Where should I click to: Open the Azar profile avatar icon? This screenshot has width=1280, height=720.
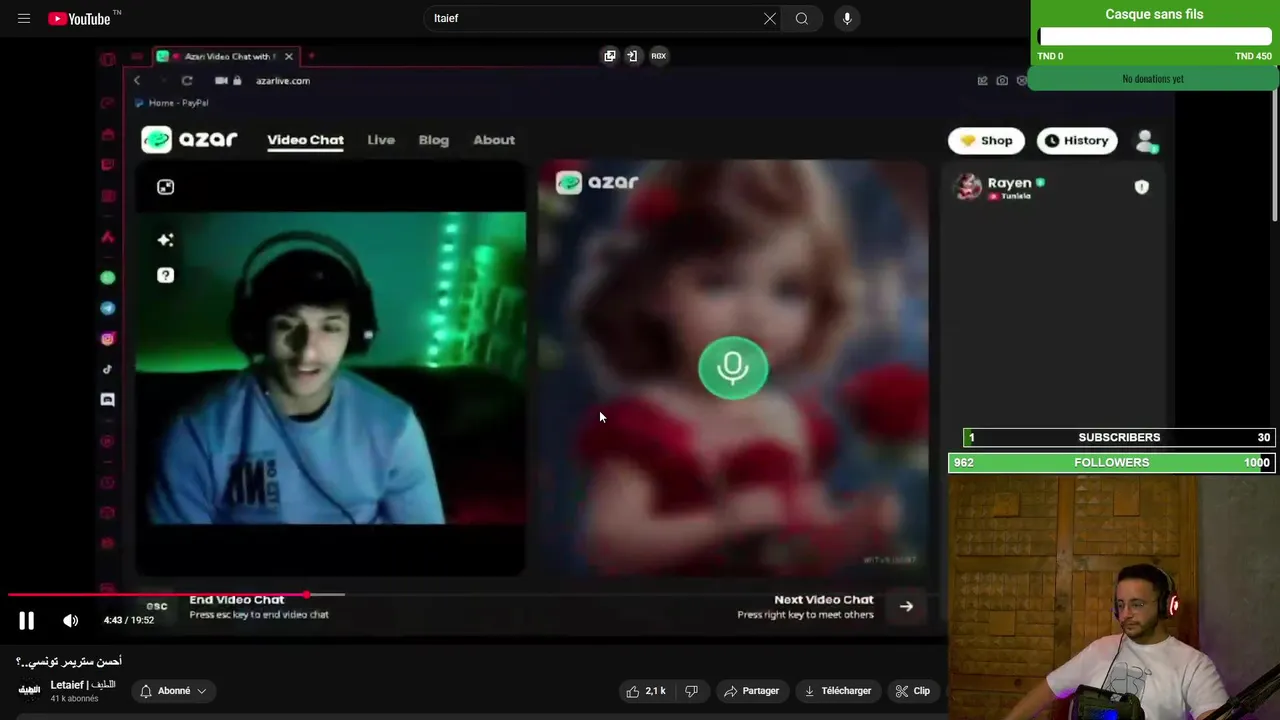tap(1146, 141)
